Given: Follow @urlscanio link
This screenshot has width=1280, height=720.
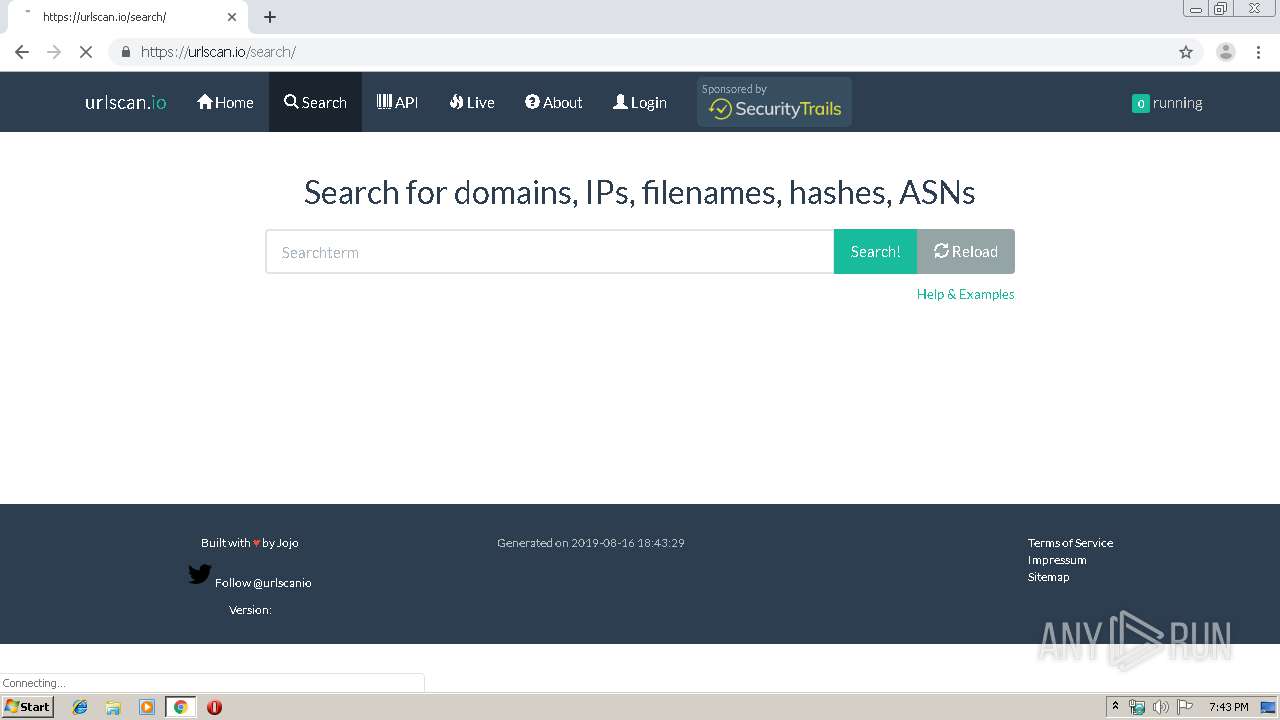Looking at the screenshot, I should [263, 583].
